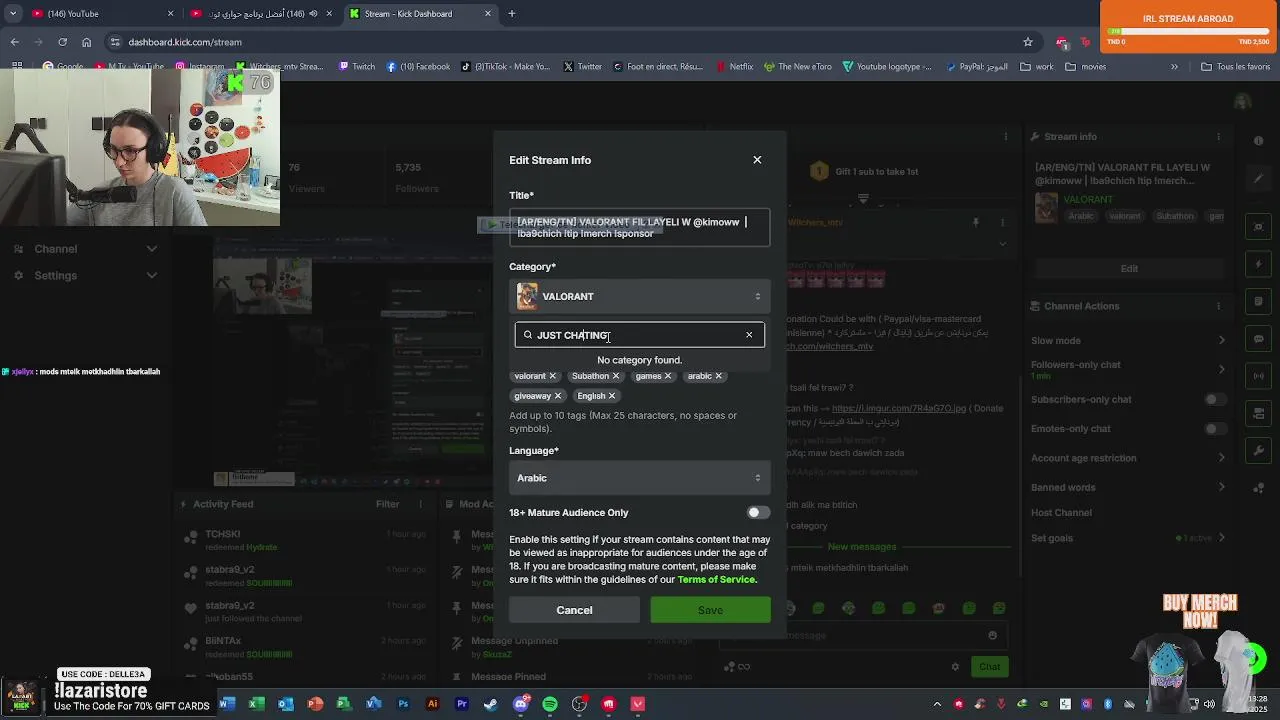Open Premiere Pro from the taskbar
Screen dimensions: 1280x720
[x=462, y=704]
